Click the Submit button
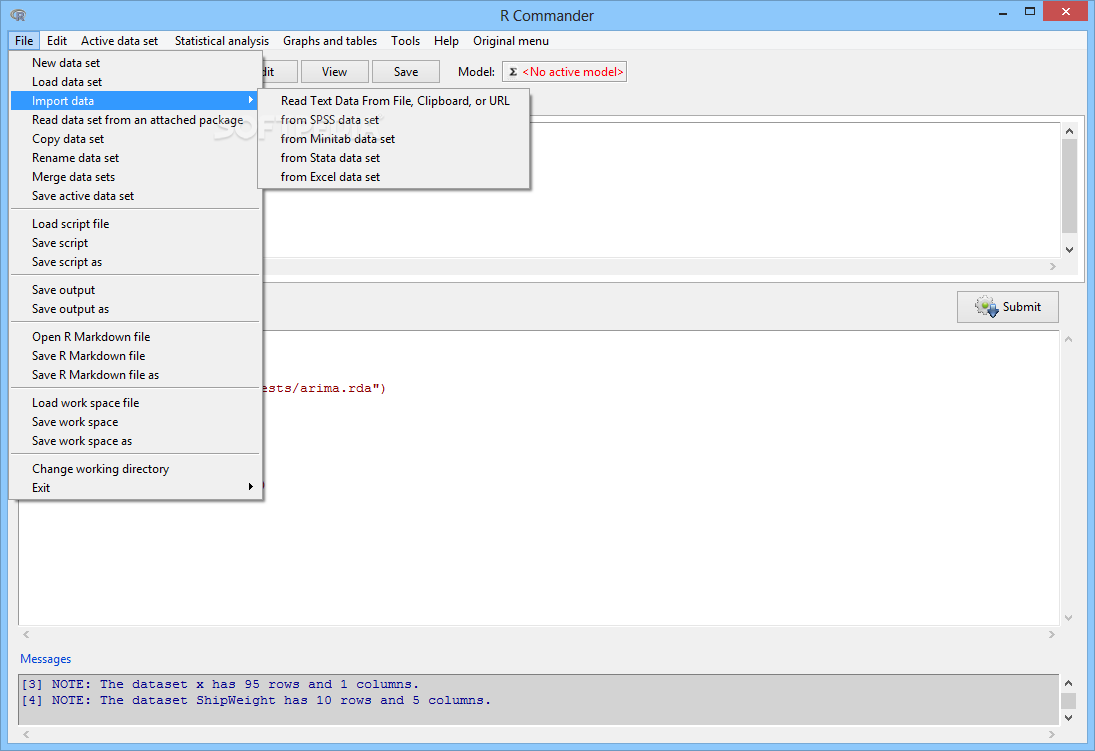 click(x=1008, y=307)
